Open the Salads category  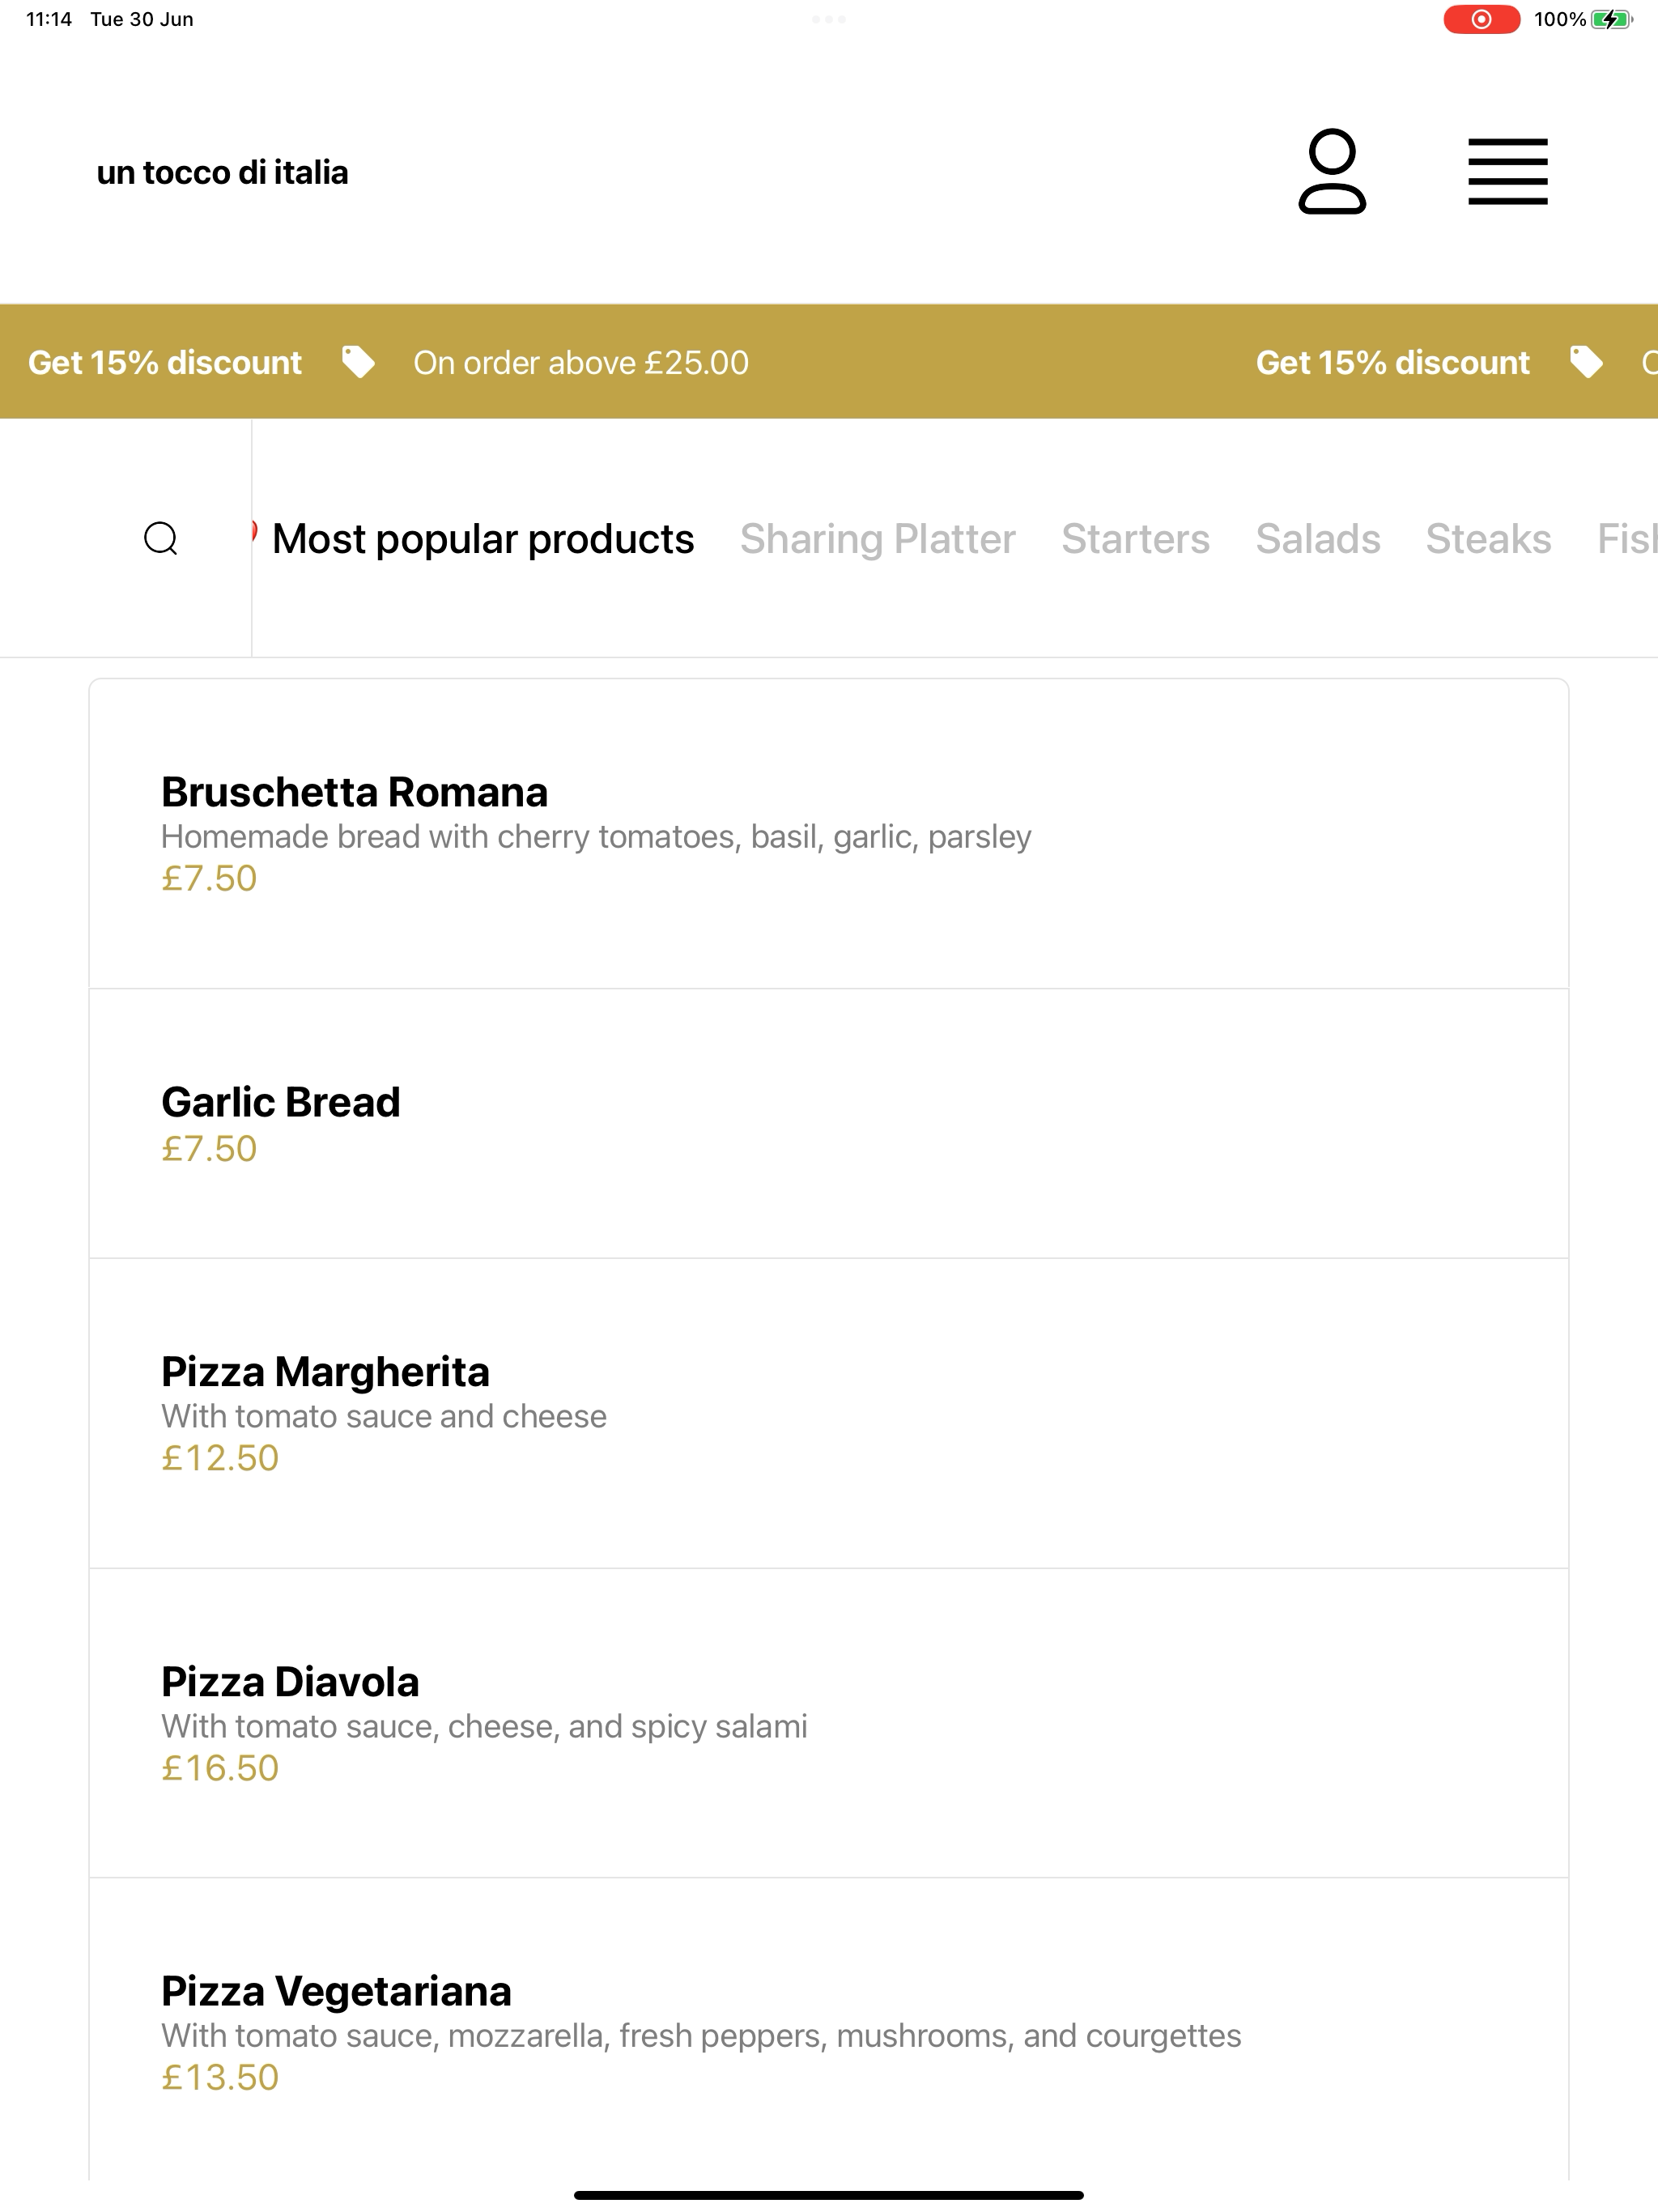coord(1318,539)
